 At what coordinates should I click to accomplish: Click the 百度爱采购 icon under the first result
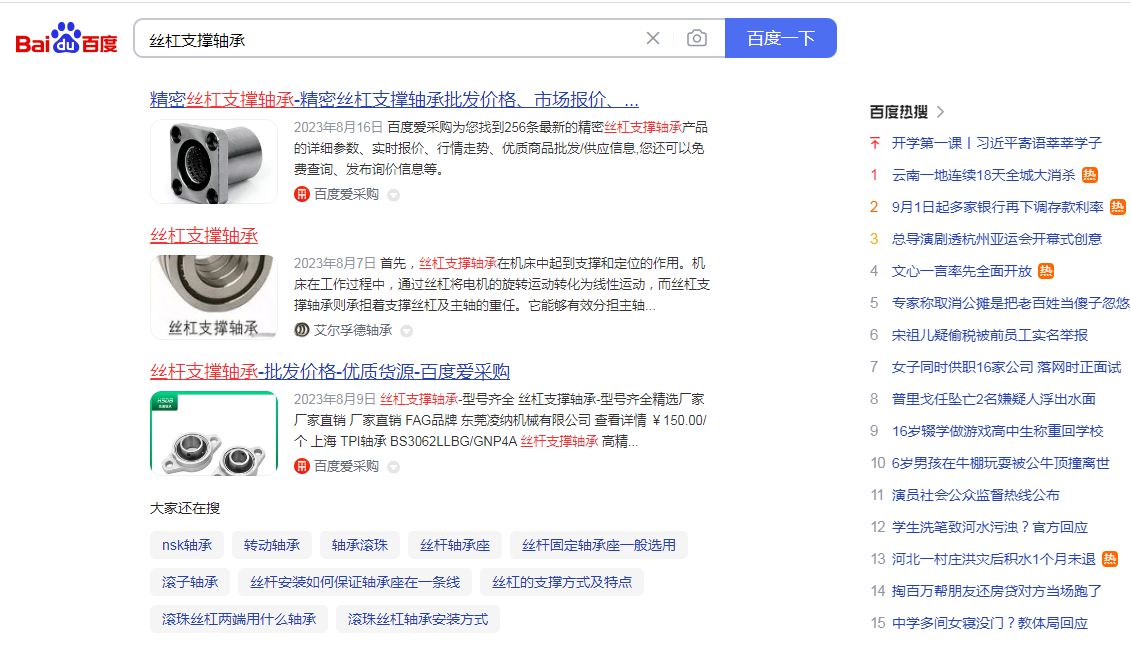coord(302,194)
